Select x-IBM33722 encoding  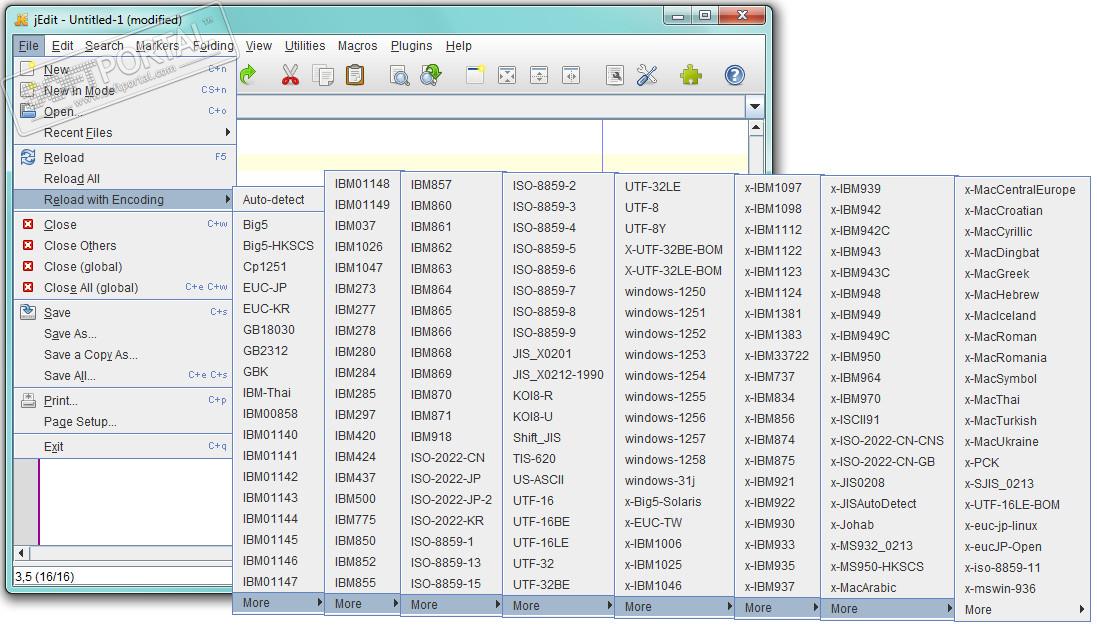click(x=777, y=355)
